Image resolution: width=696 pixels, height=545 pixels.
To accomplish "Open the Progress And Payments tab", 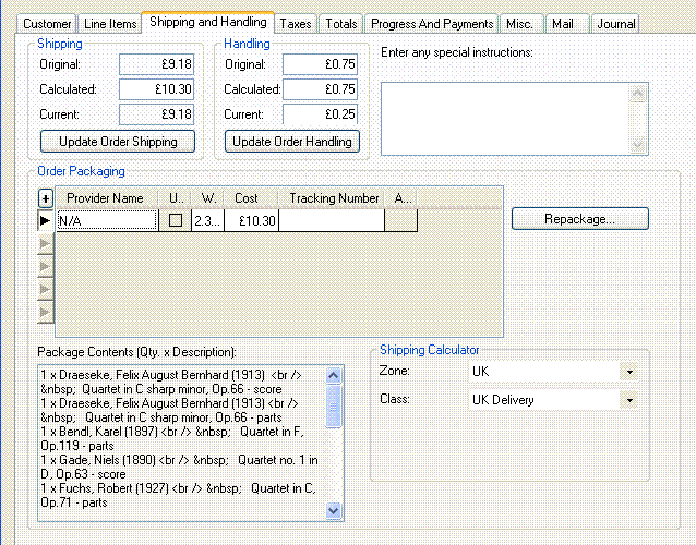I will point(432,23).
